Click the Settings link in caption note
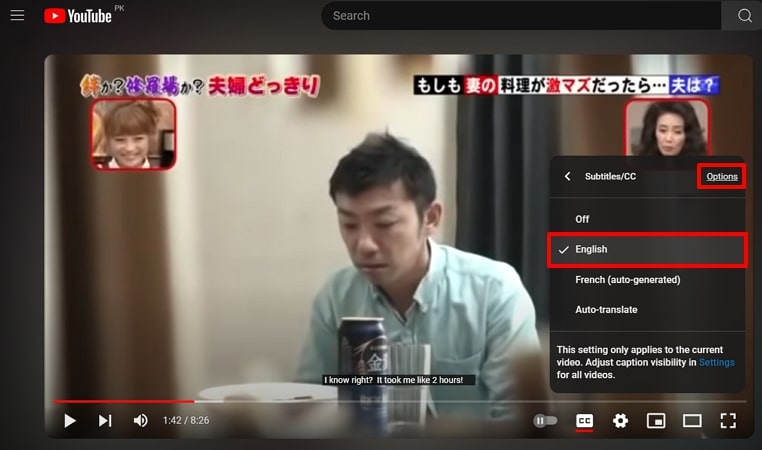 point(716,362)
